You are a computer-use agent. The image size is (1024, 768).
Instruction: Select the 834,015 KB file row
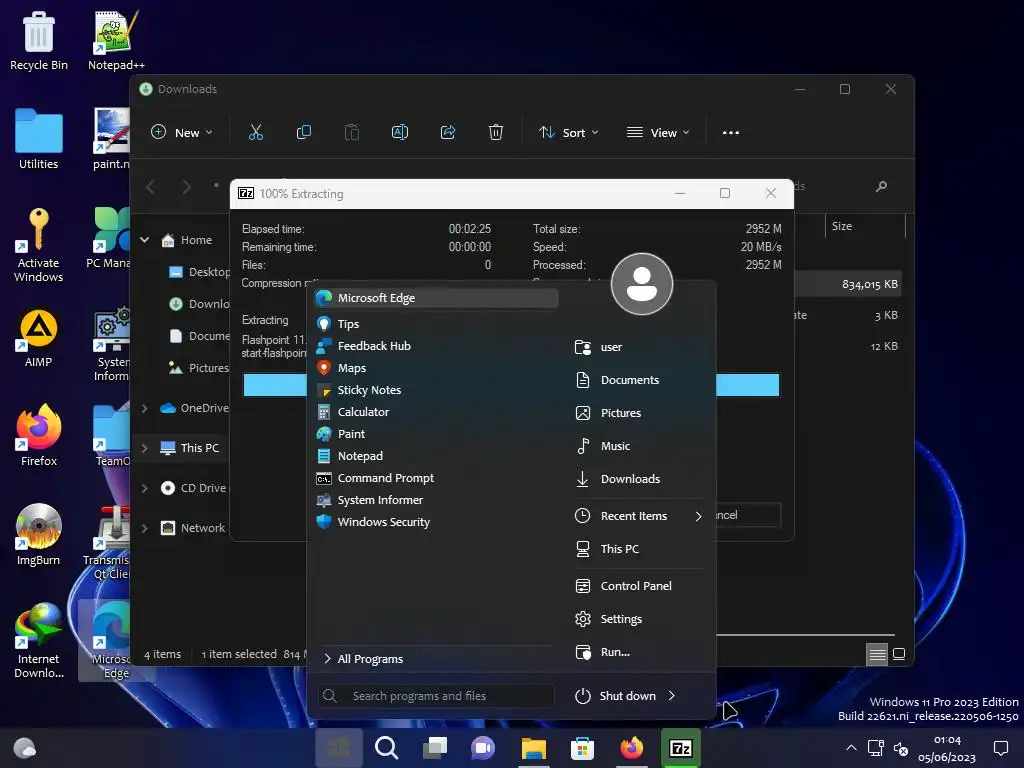pyautogui.click(x=848, y=284)
